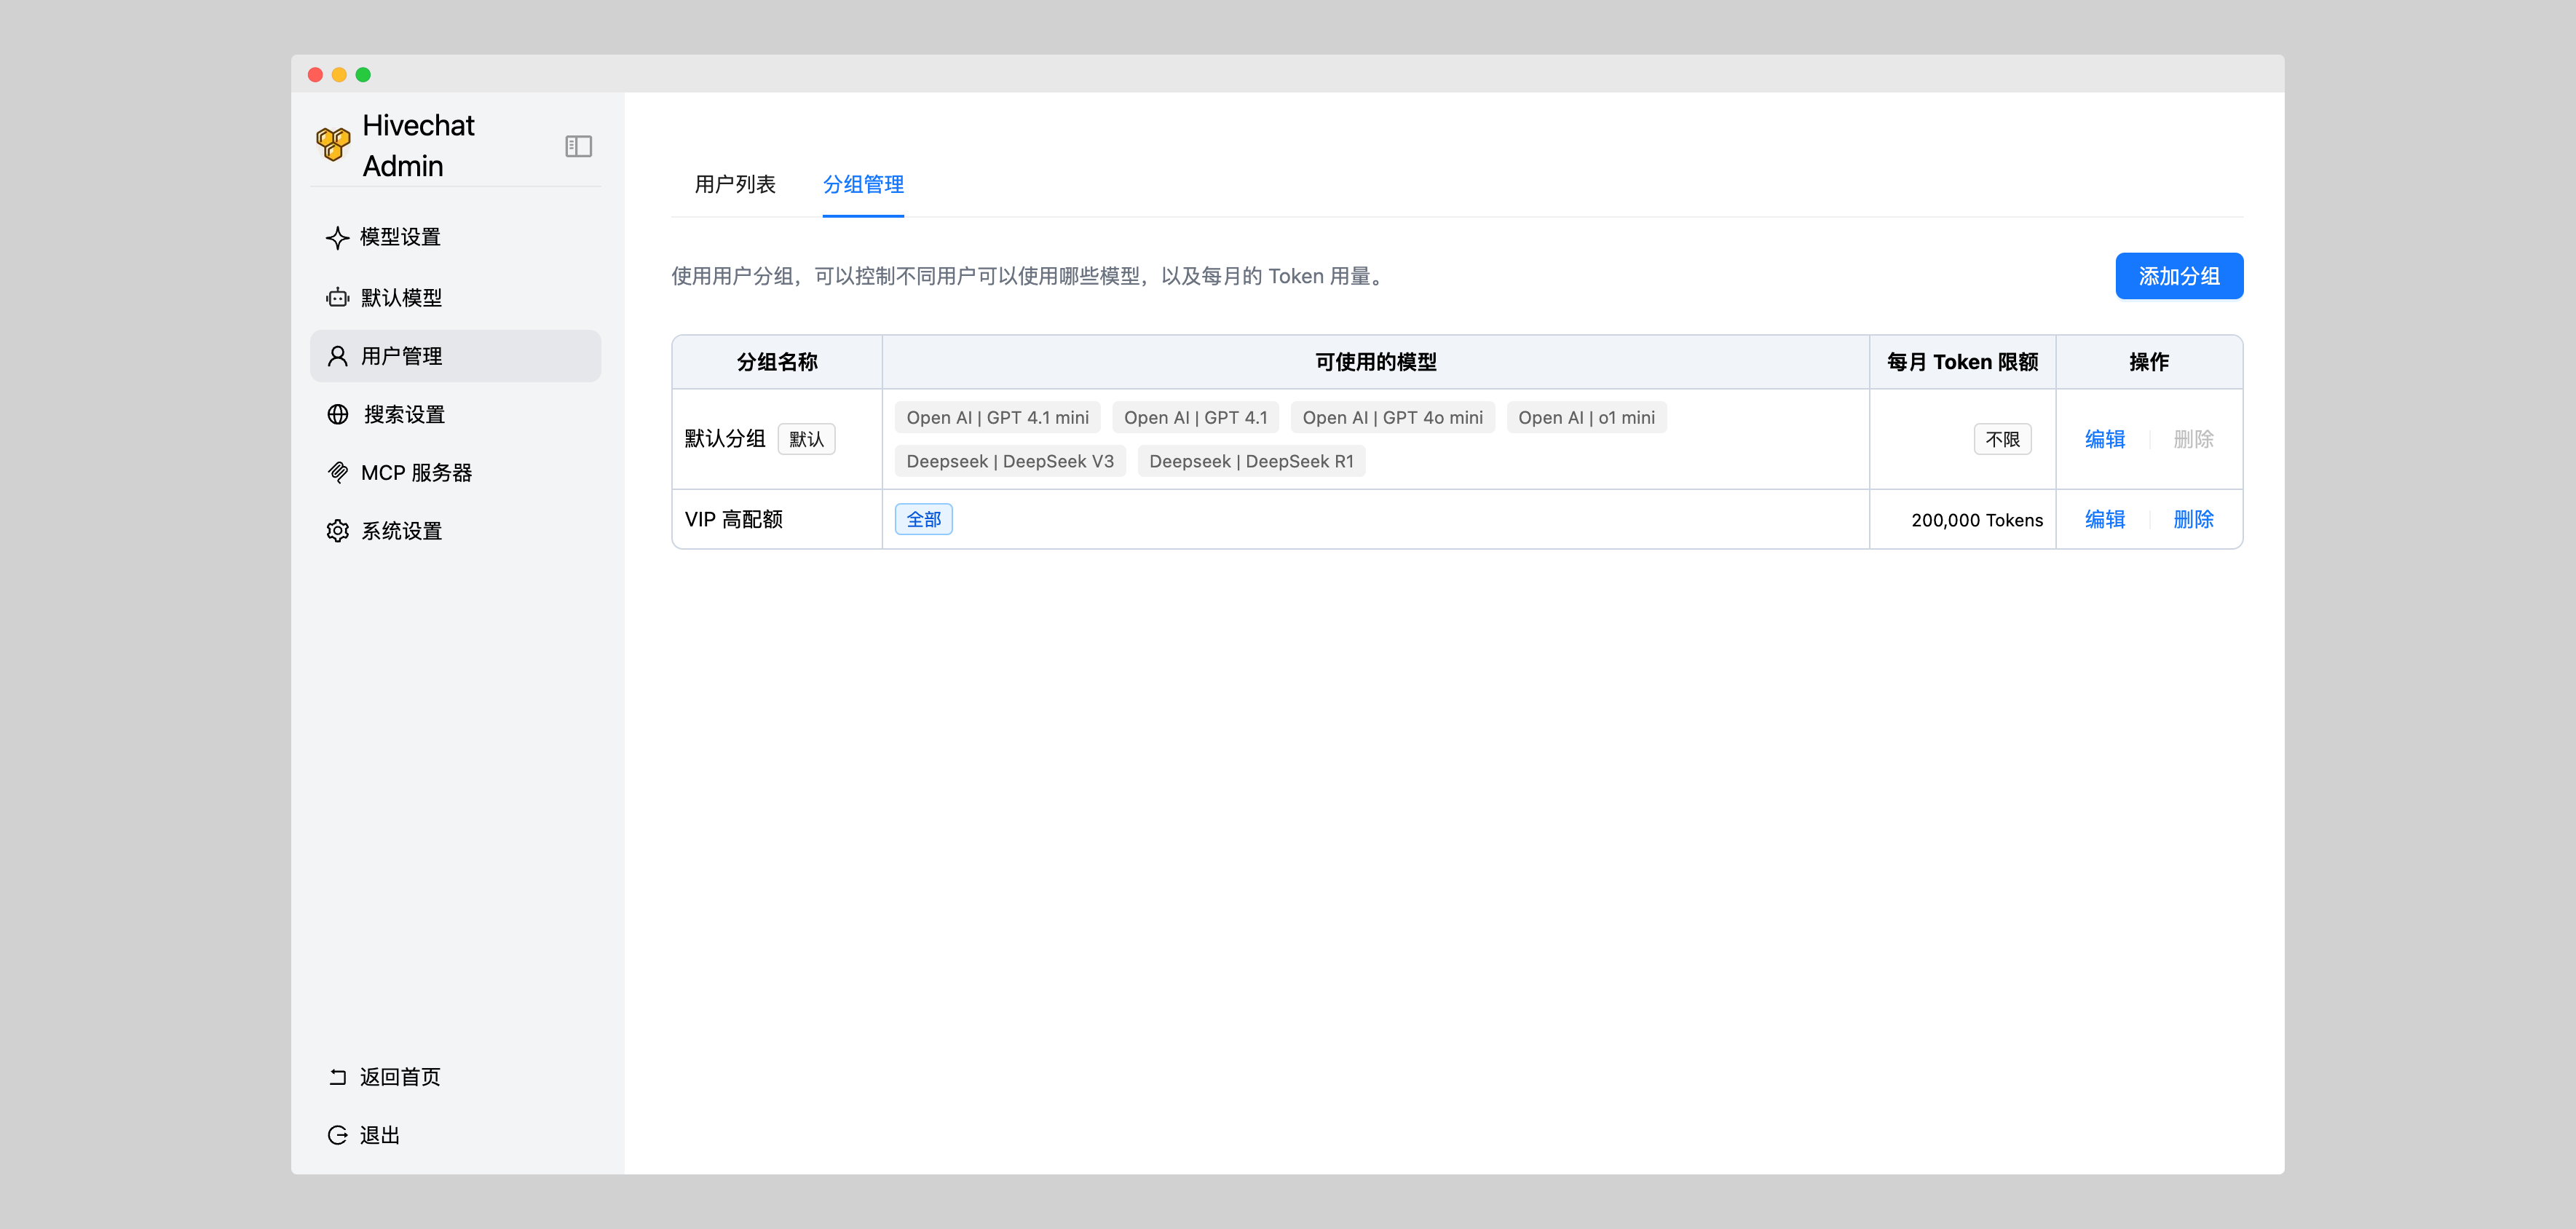Image resolution: width=2576 pixels, height=1229 pixels.
Task: Click the 不限 token limit badge
Action: point(2002,439)
